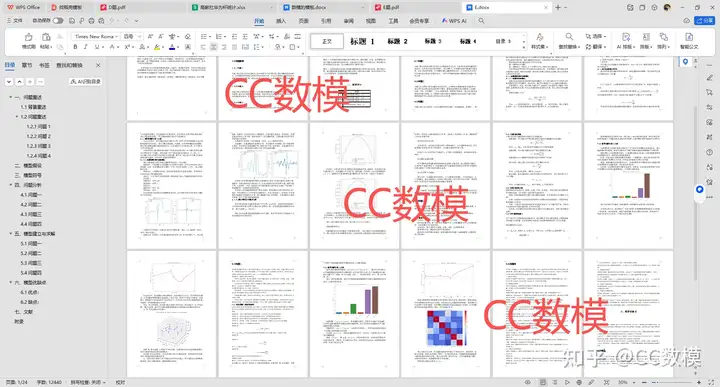Click the zoom slider in status bar
This screenshot has height=387, width=720.
[x=671, y=382]
